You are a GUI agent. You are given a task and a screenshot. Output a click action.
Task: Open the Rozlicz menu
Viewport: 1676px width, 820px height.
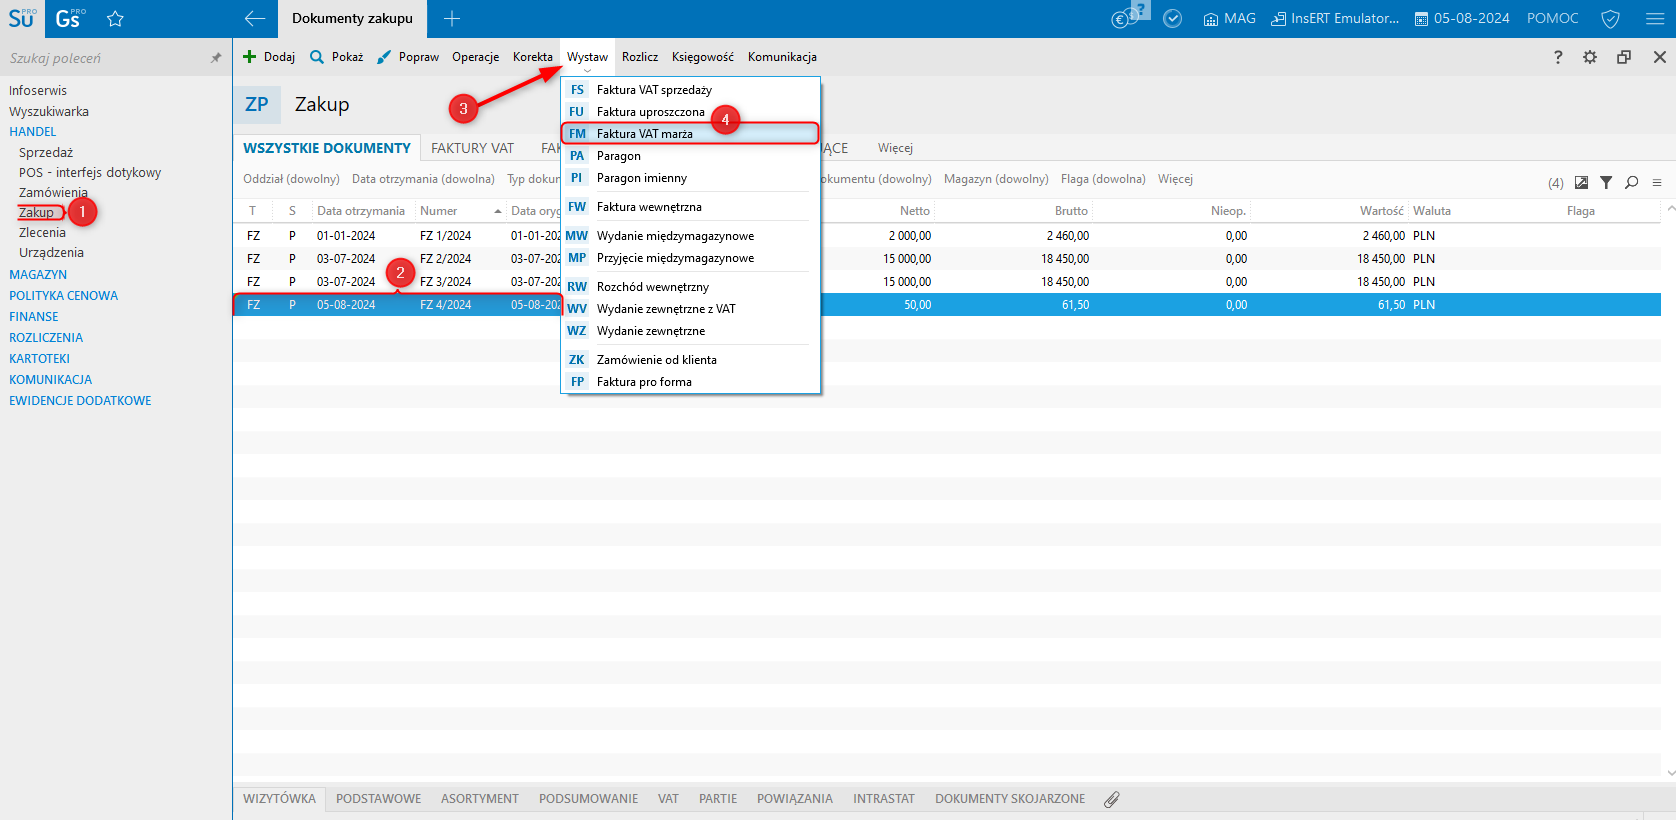640,57
